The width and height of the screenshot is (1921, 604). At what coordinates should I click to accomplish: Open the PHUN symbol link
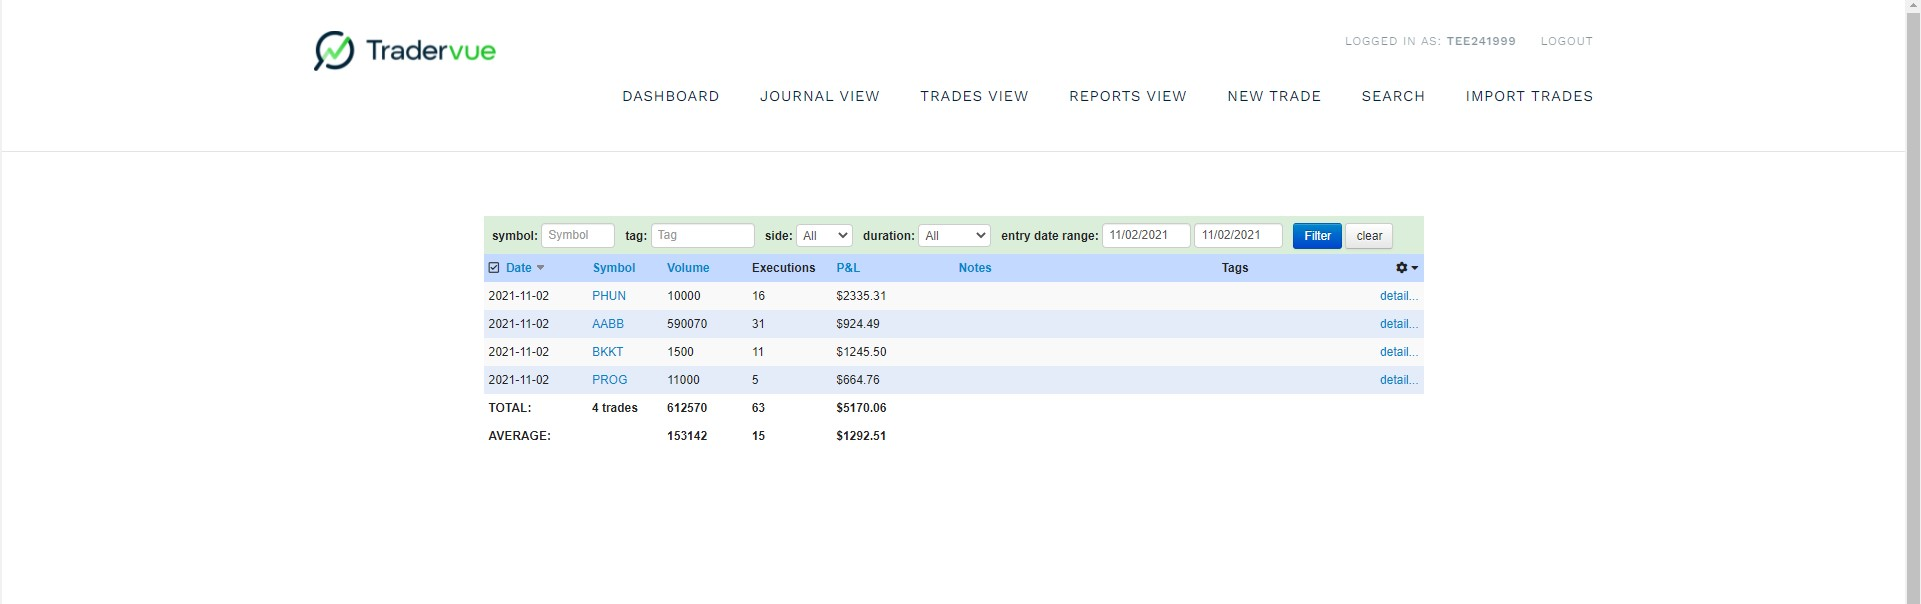pos(608,296)
